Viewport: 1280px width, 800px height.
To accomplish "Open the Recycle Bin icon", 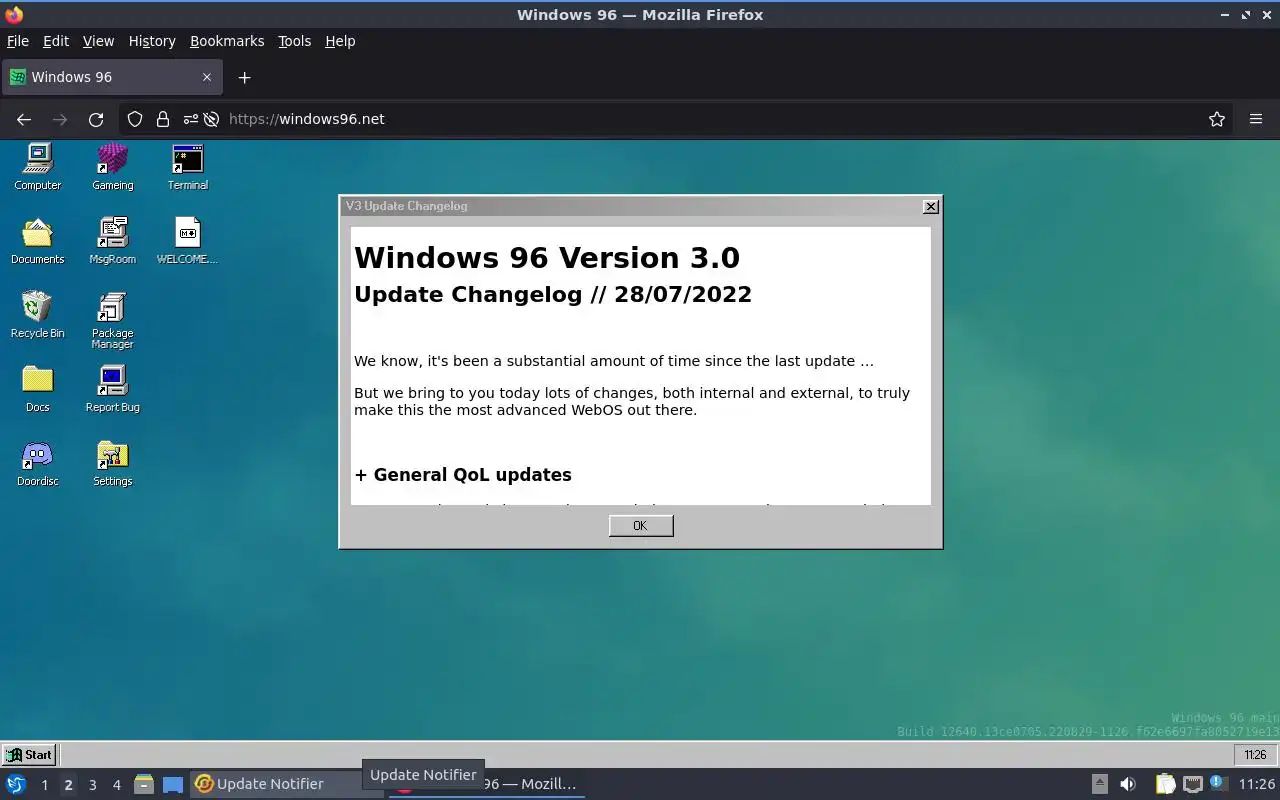I will click(x=38, y=315).
